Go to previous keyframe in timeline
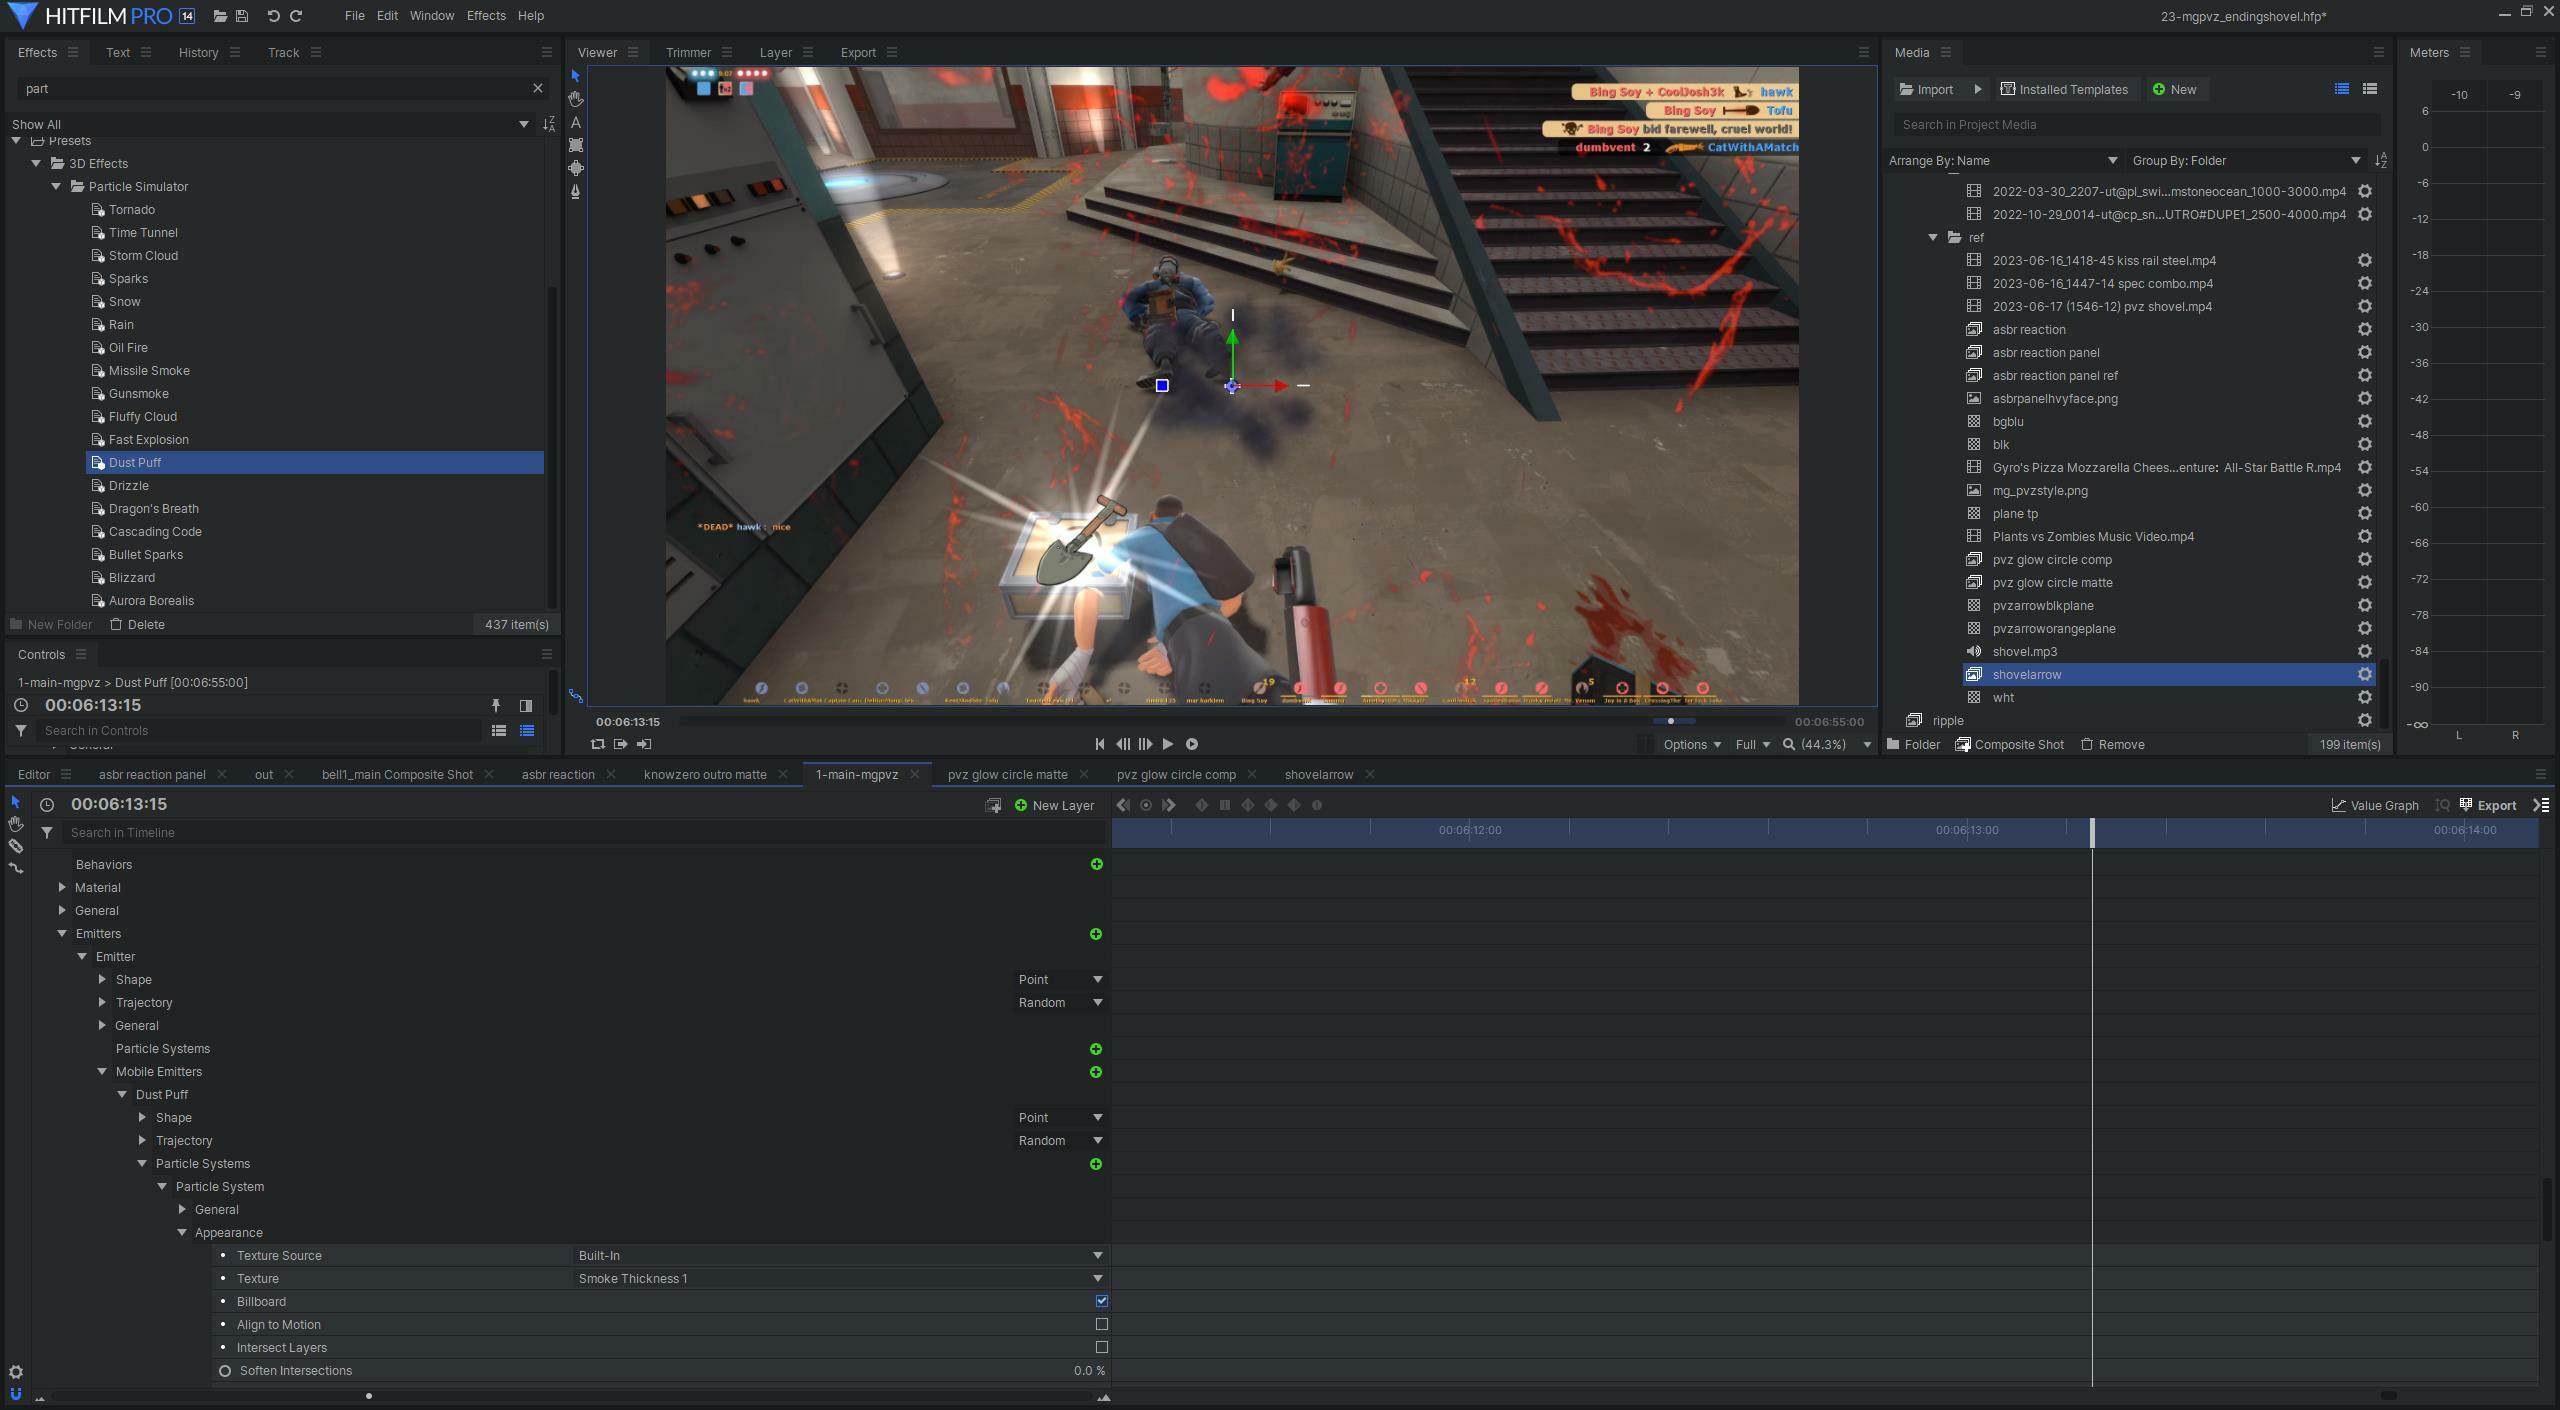Screen dimensions: 2560x1410 point(1123,805)
